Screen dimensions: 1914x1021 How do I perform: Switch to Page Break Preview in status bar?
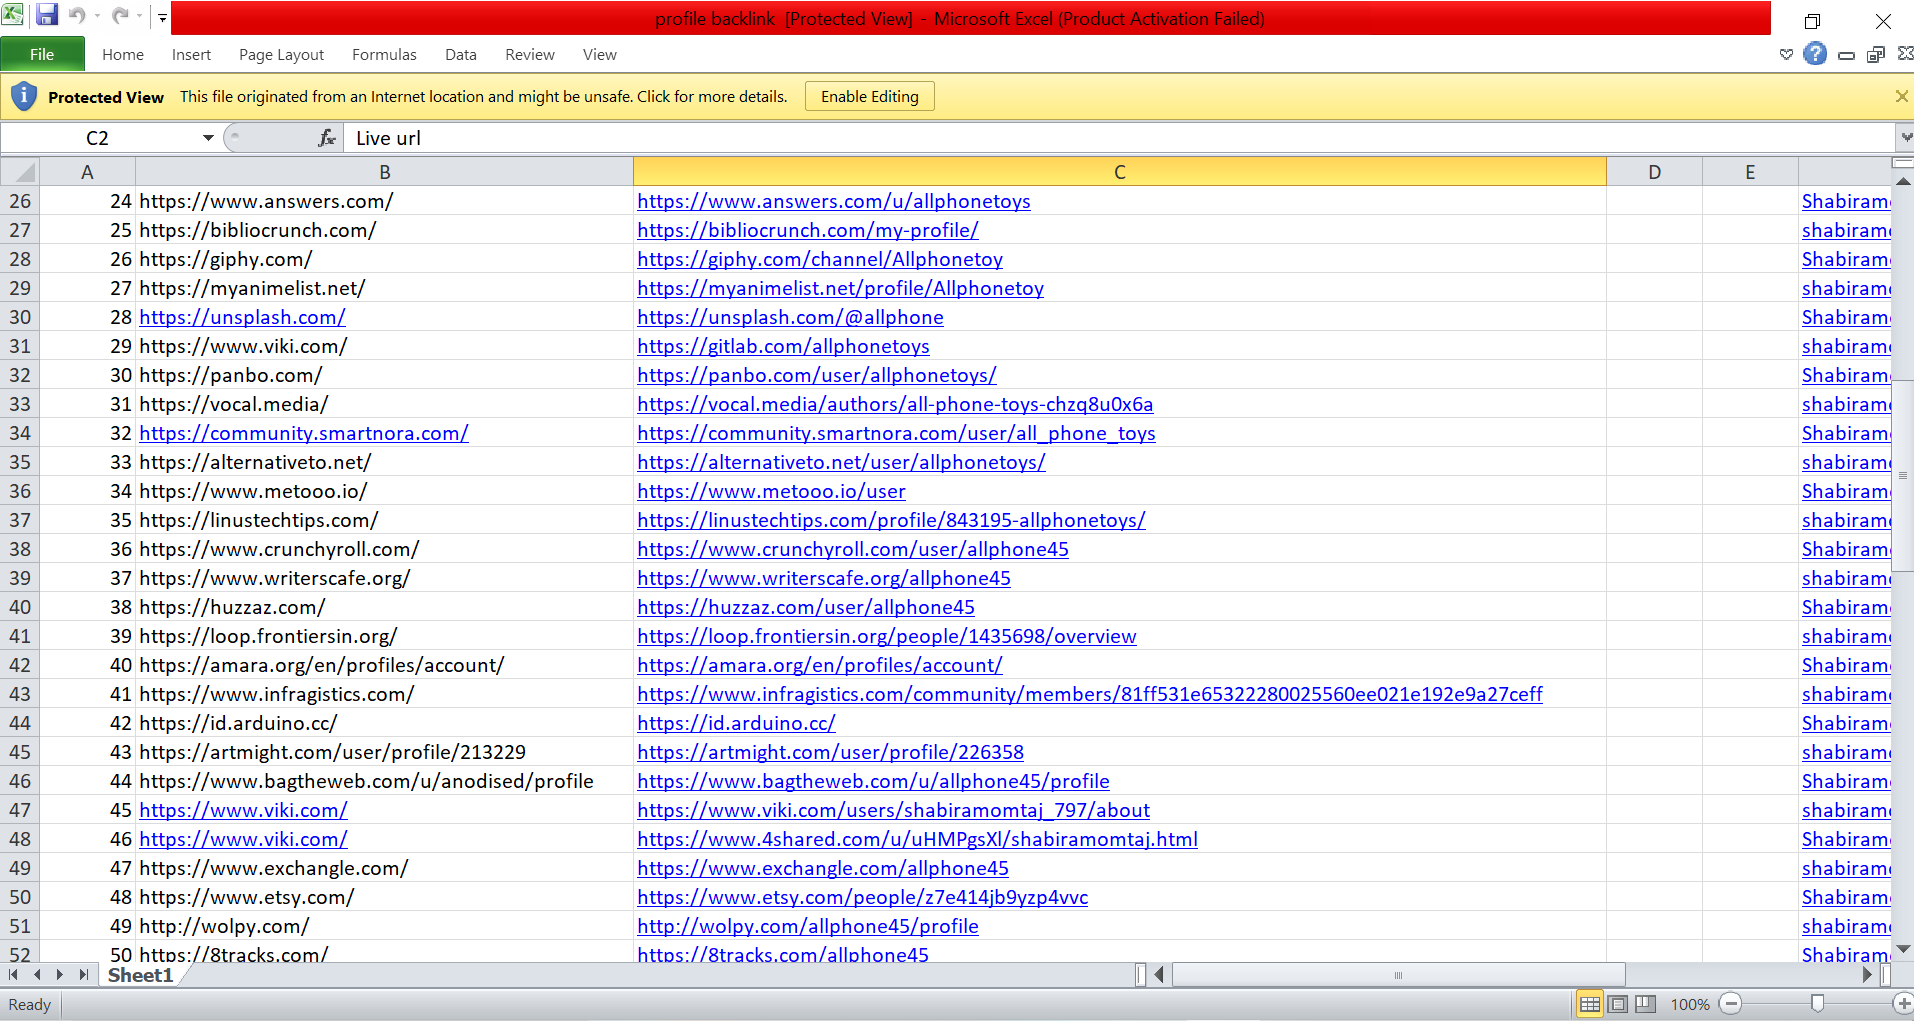click(x=1646, y=1004)
